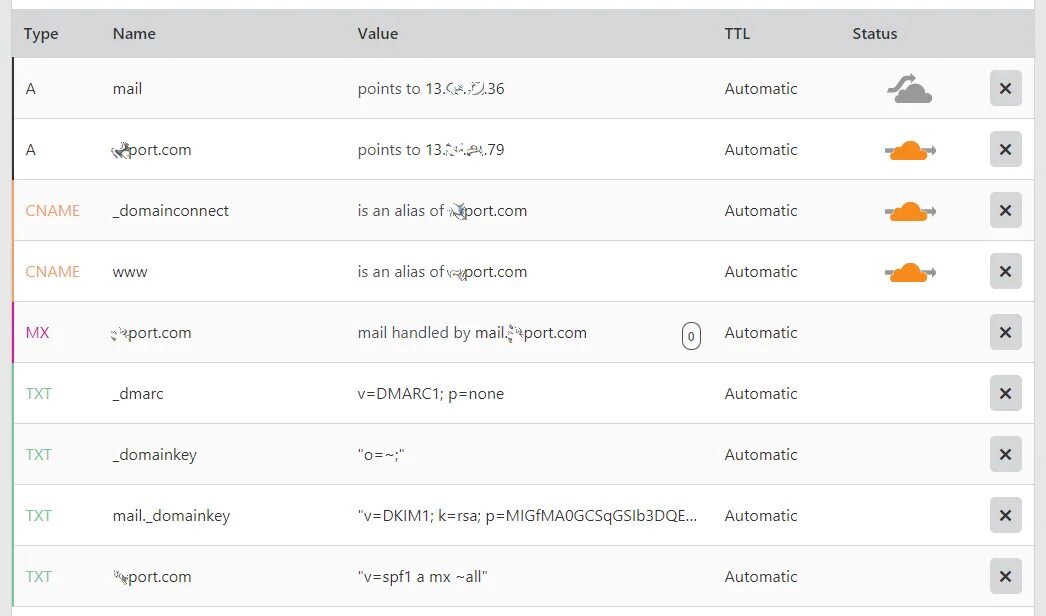Delete the MX record row

pos(1005,333)
